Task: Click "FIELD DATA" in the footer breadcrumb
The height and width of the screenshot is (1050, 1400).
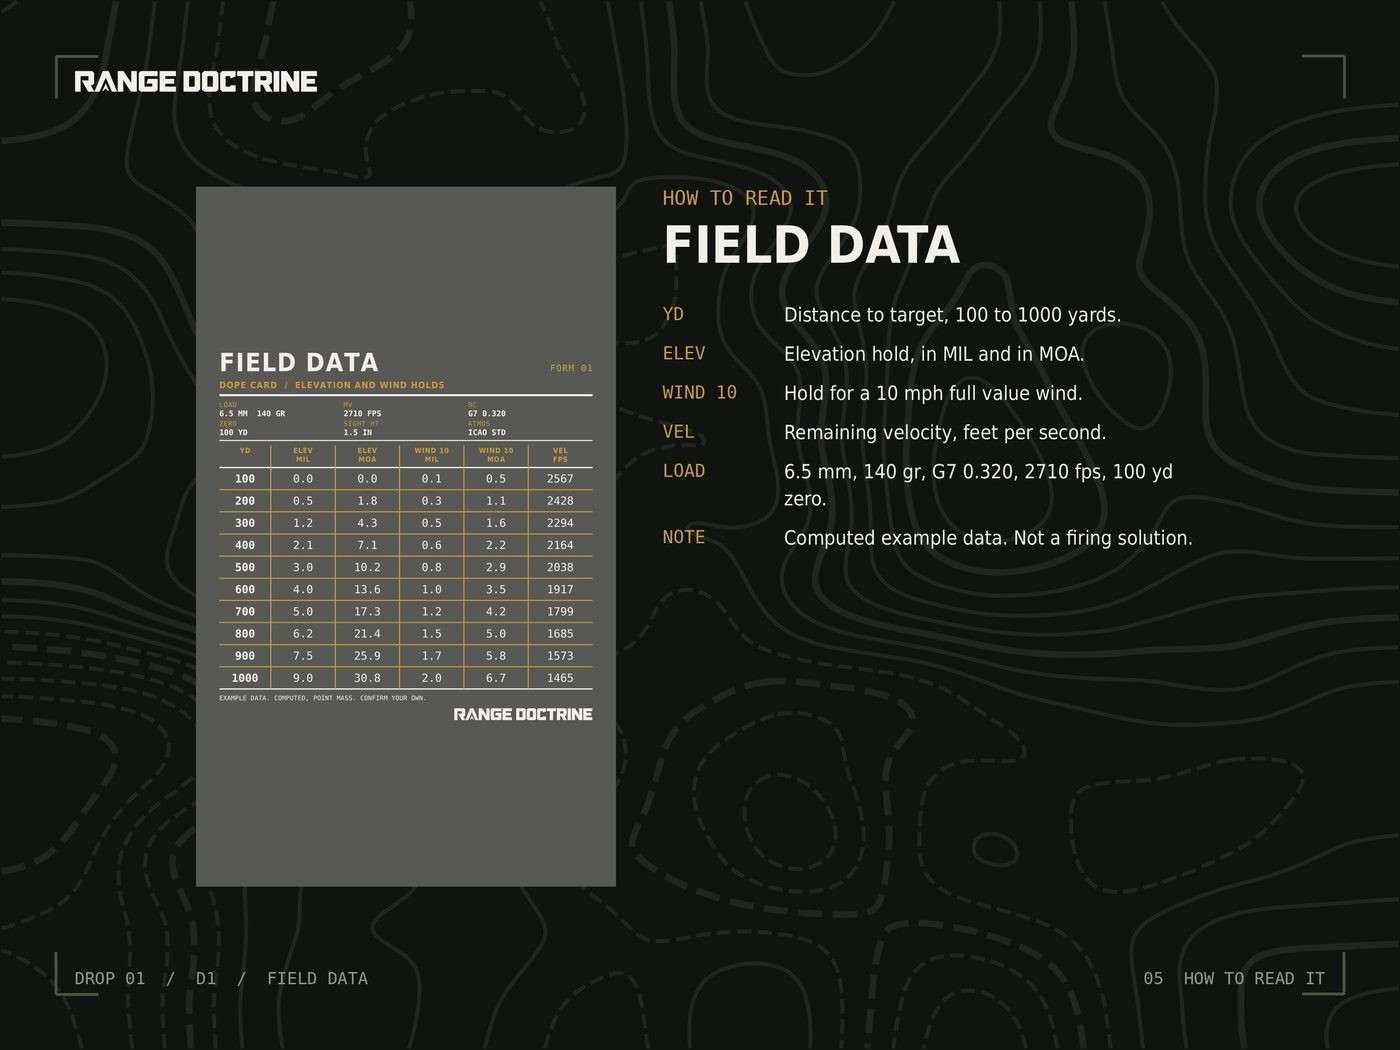Action: 317,978
